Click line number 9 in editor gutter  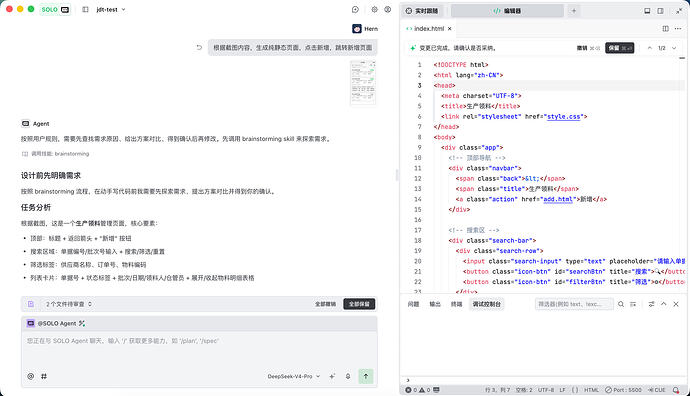[419, 147]
